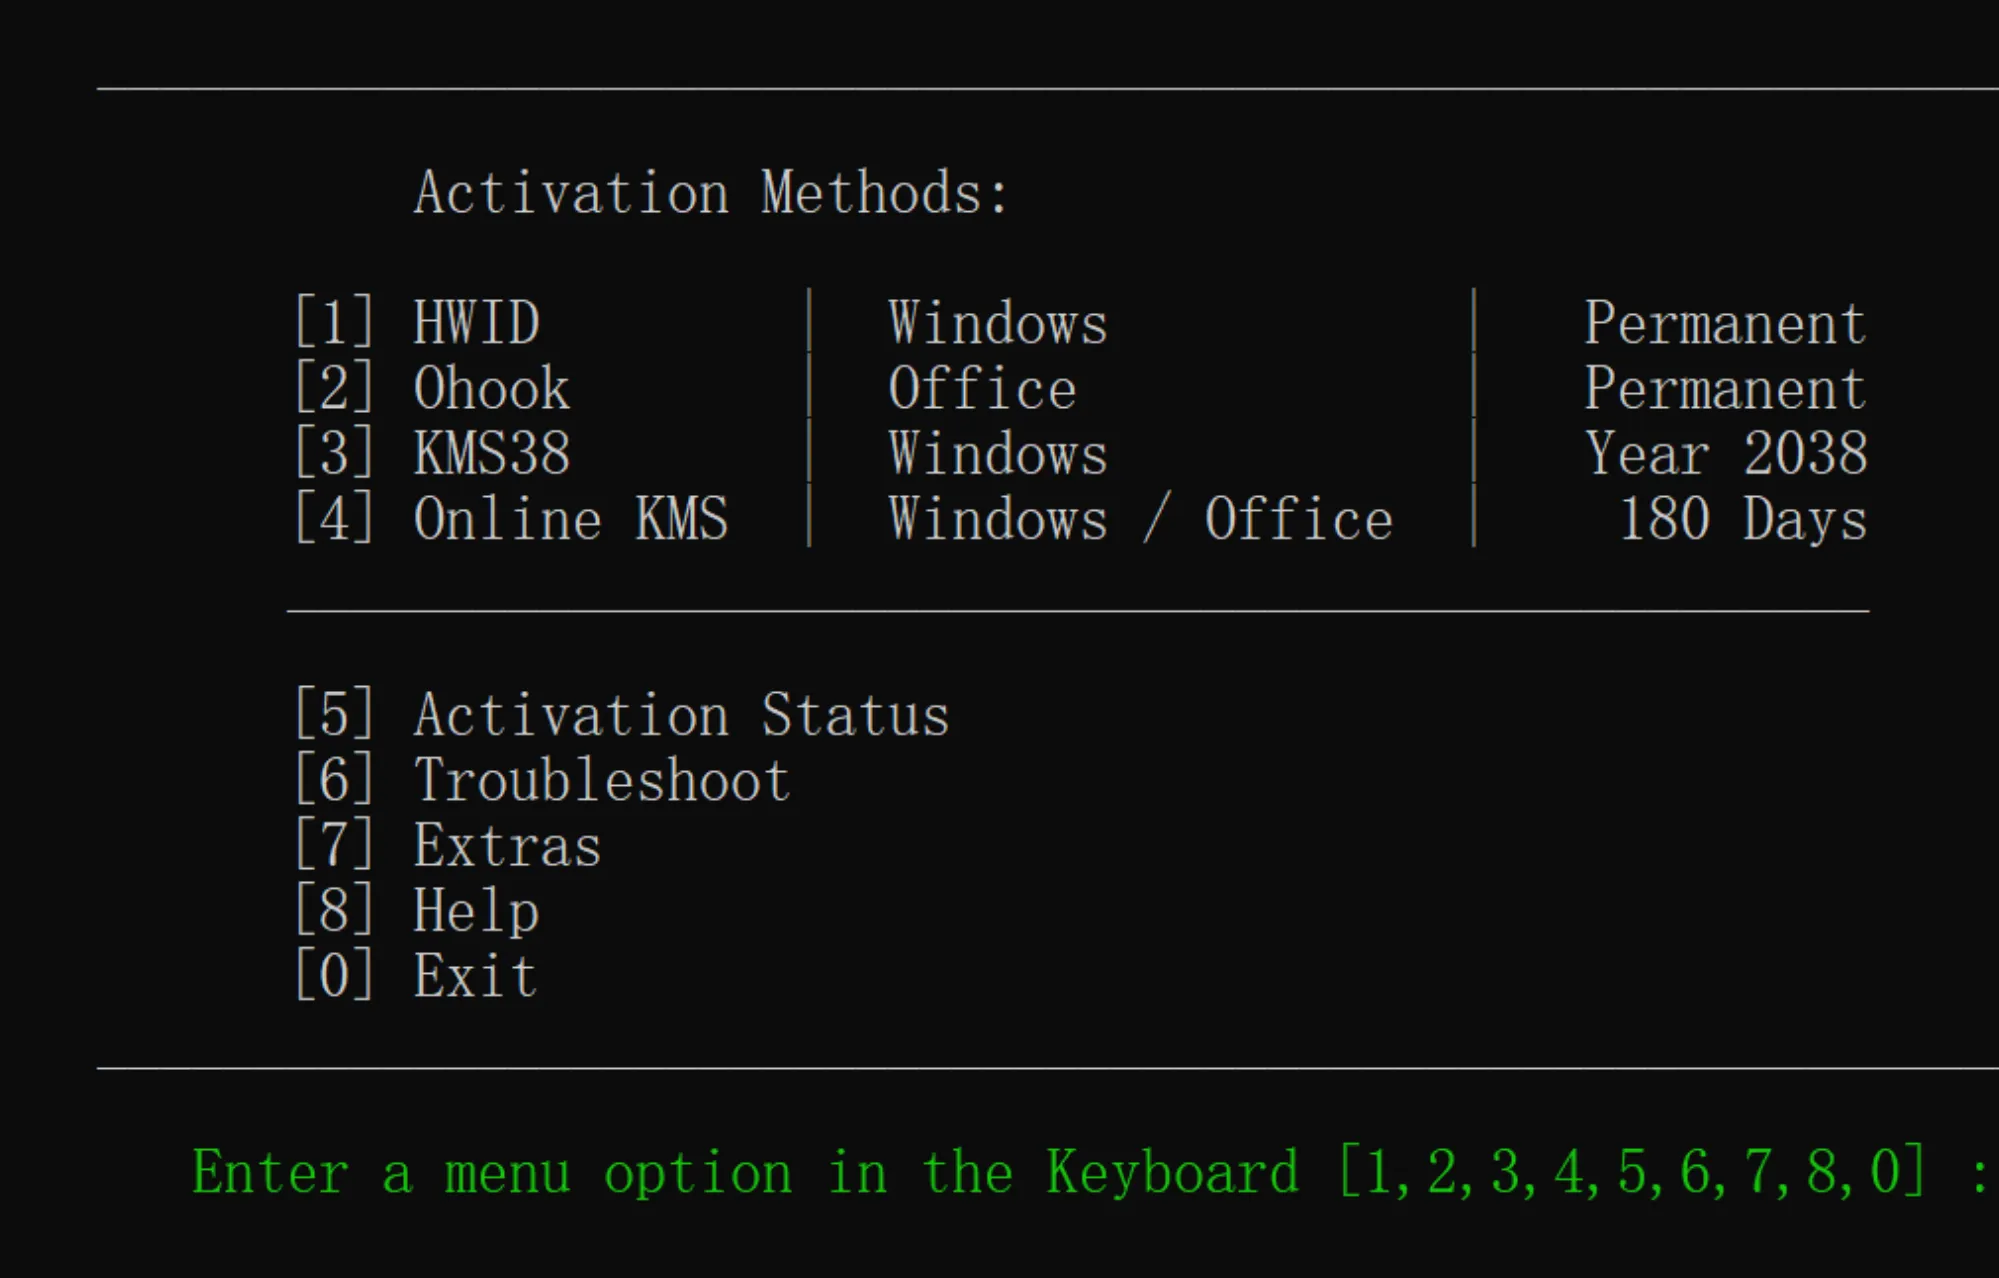Viewport: 1999px width, 1278px height.
Task: Click the 180 Days duration text
Action: [x=1742, y=519]
